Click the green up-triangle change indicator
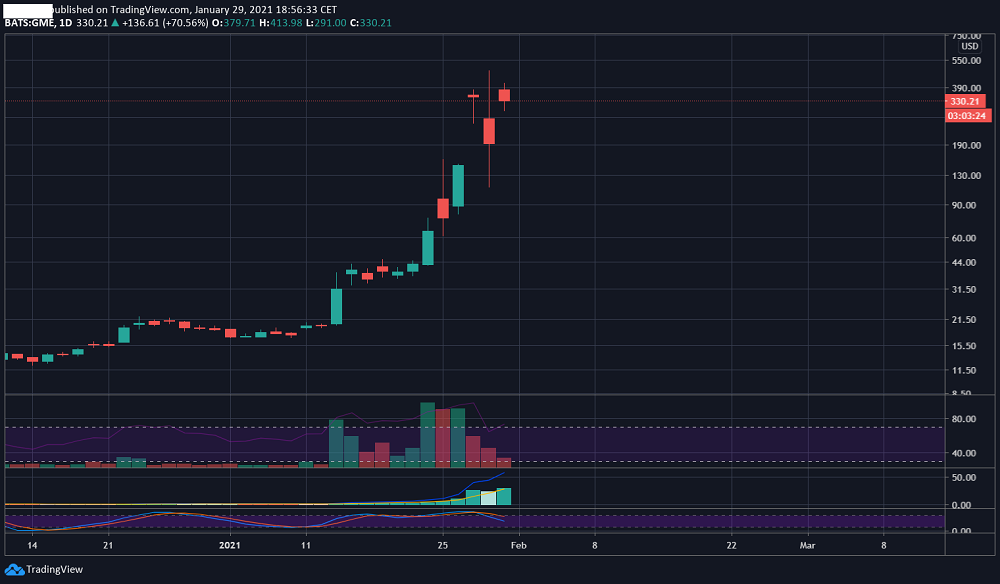 (115, 23)
